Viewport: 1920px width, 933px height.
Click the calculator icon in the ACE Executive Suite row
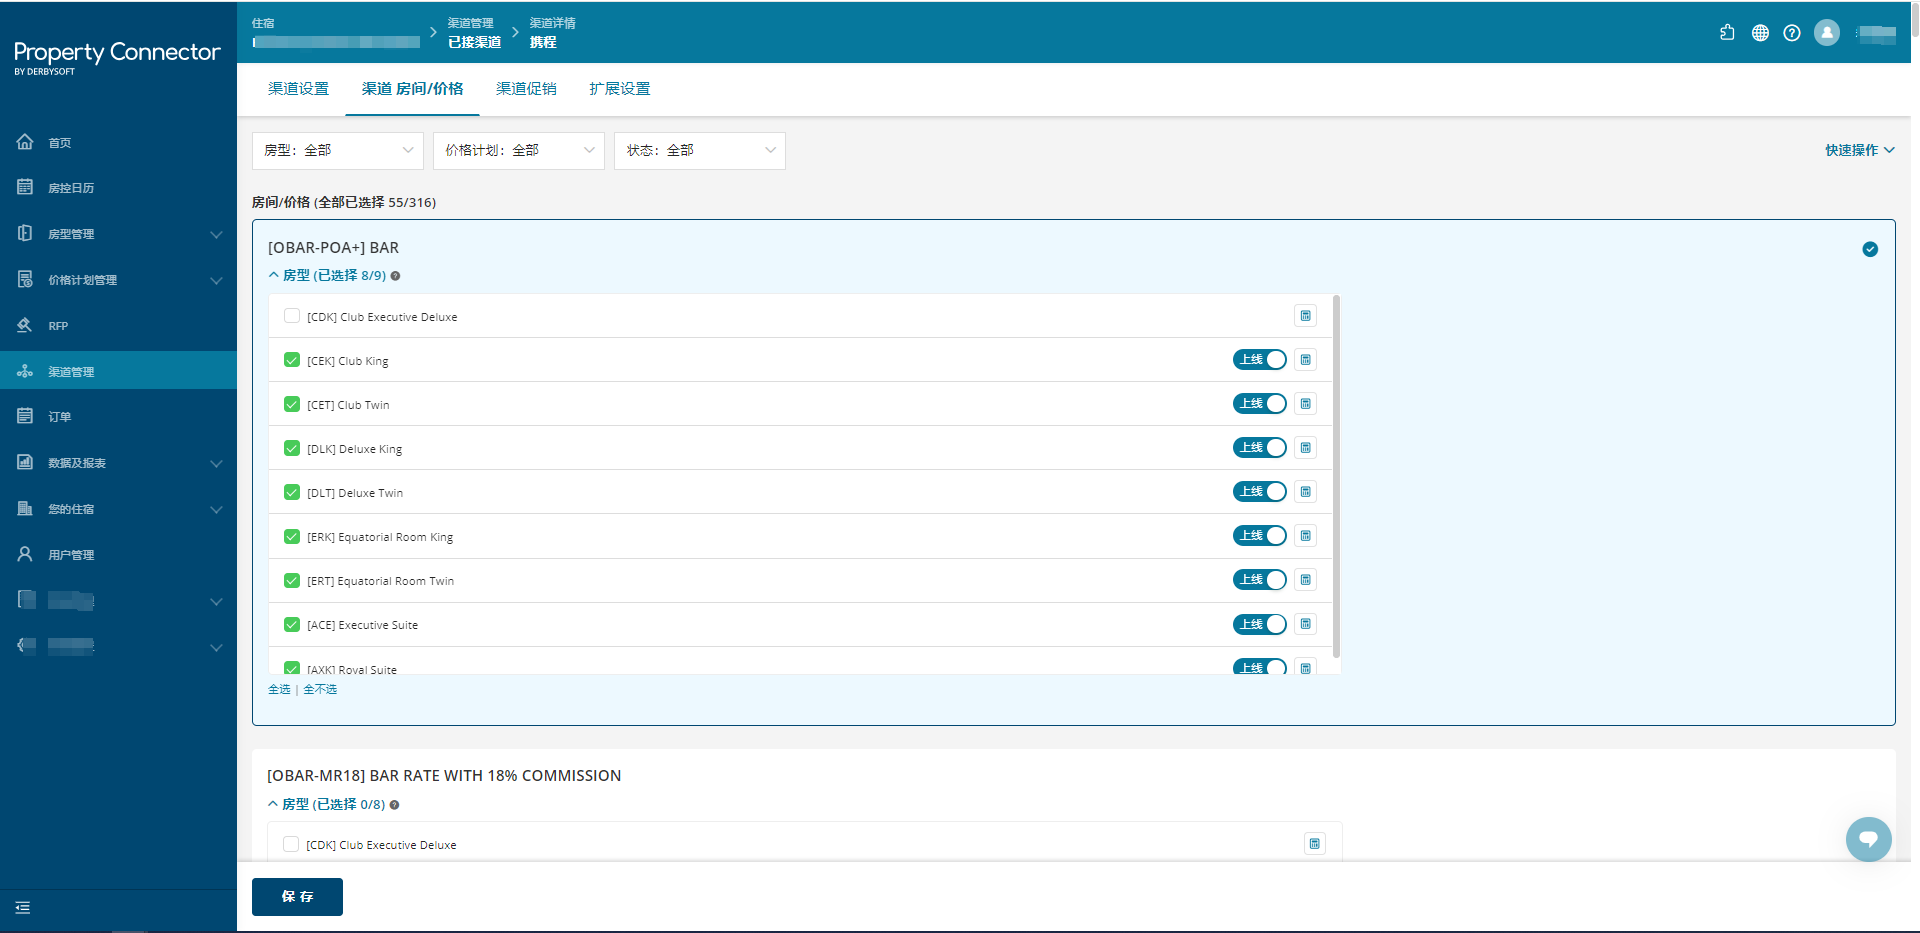[1305, 624]
